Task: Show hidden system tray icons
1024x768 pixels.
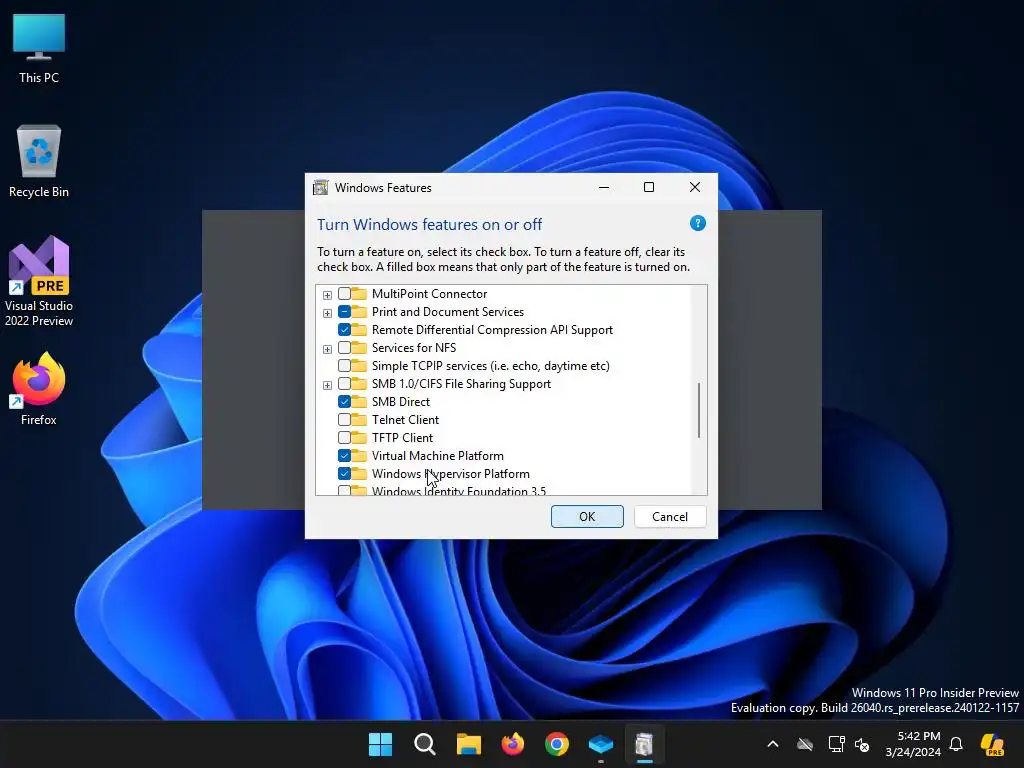Action: click(773, 744)
